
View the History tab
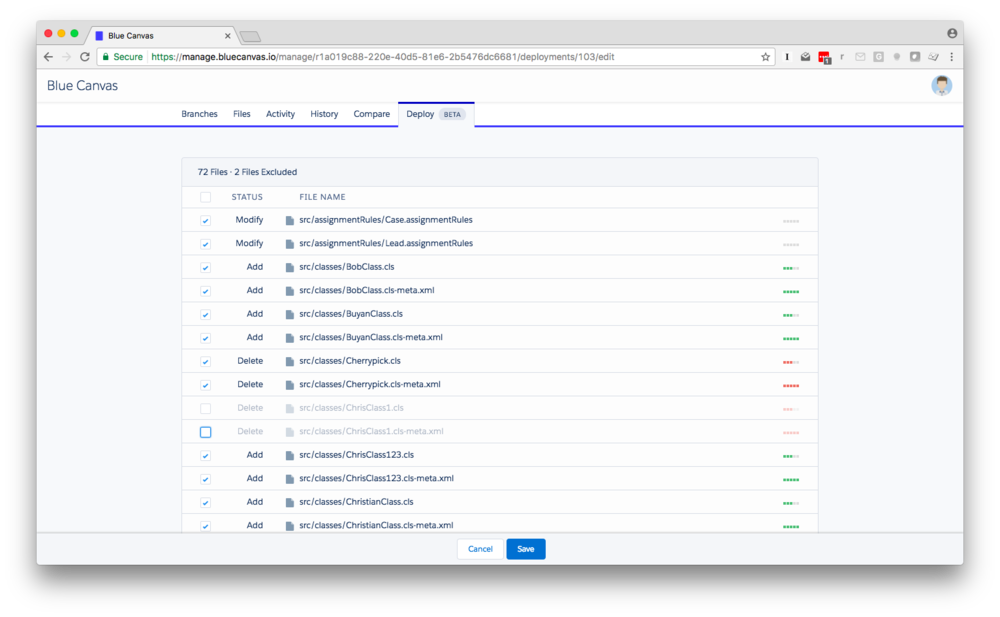click(x=324, y=114)
